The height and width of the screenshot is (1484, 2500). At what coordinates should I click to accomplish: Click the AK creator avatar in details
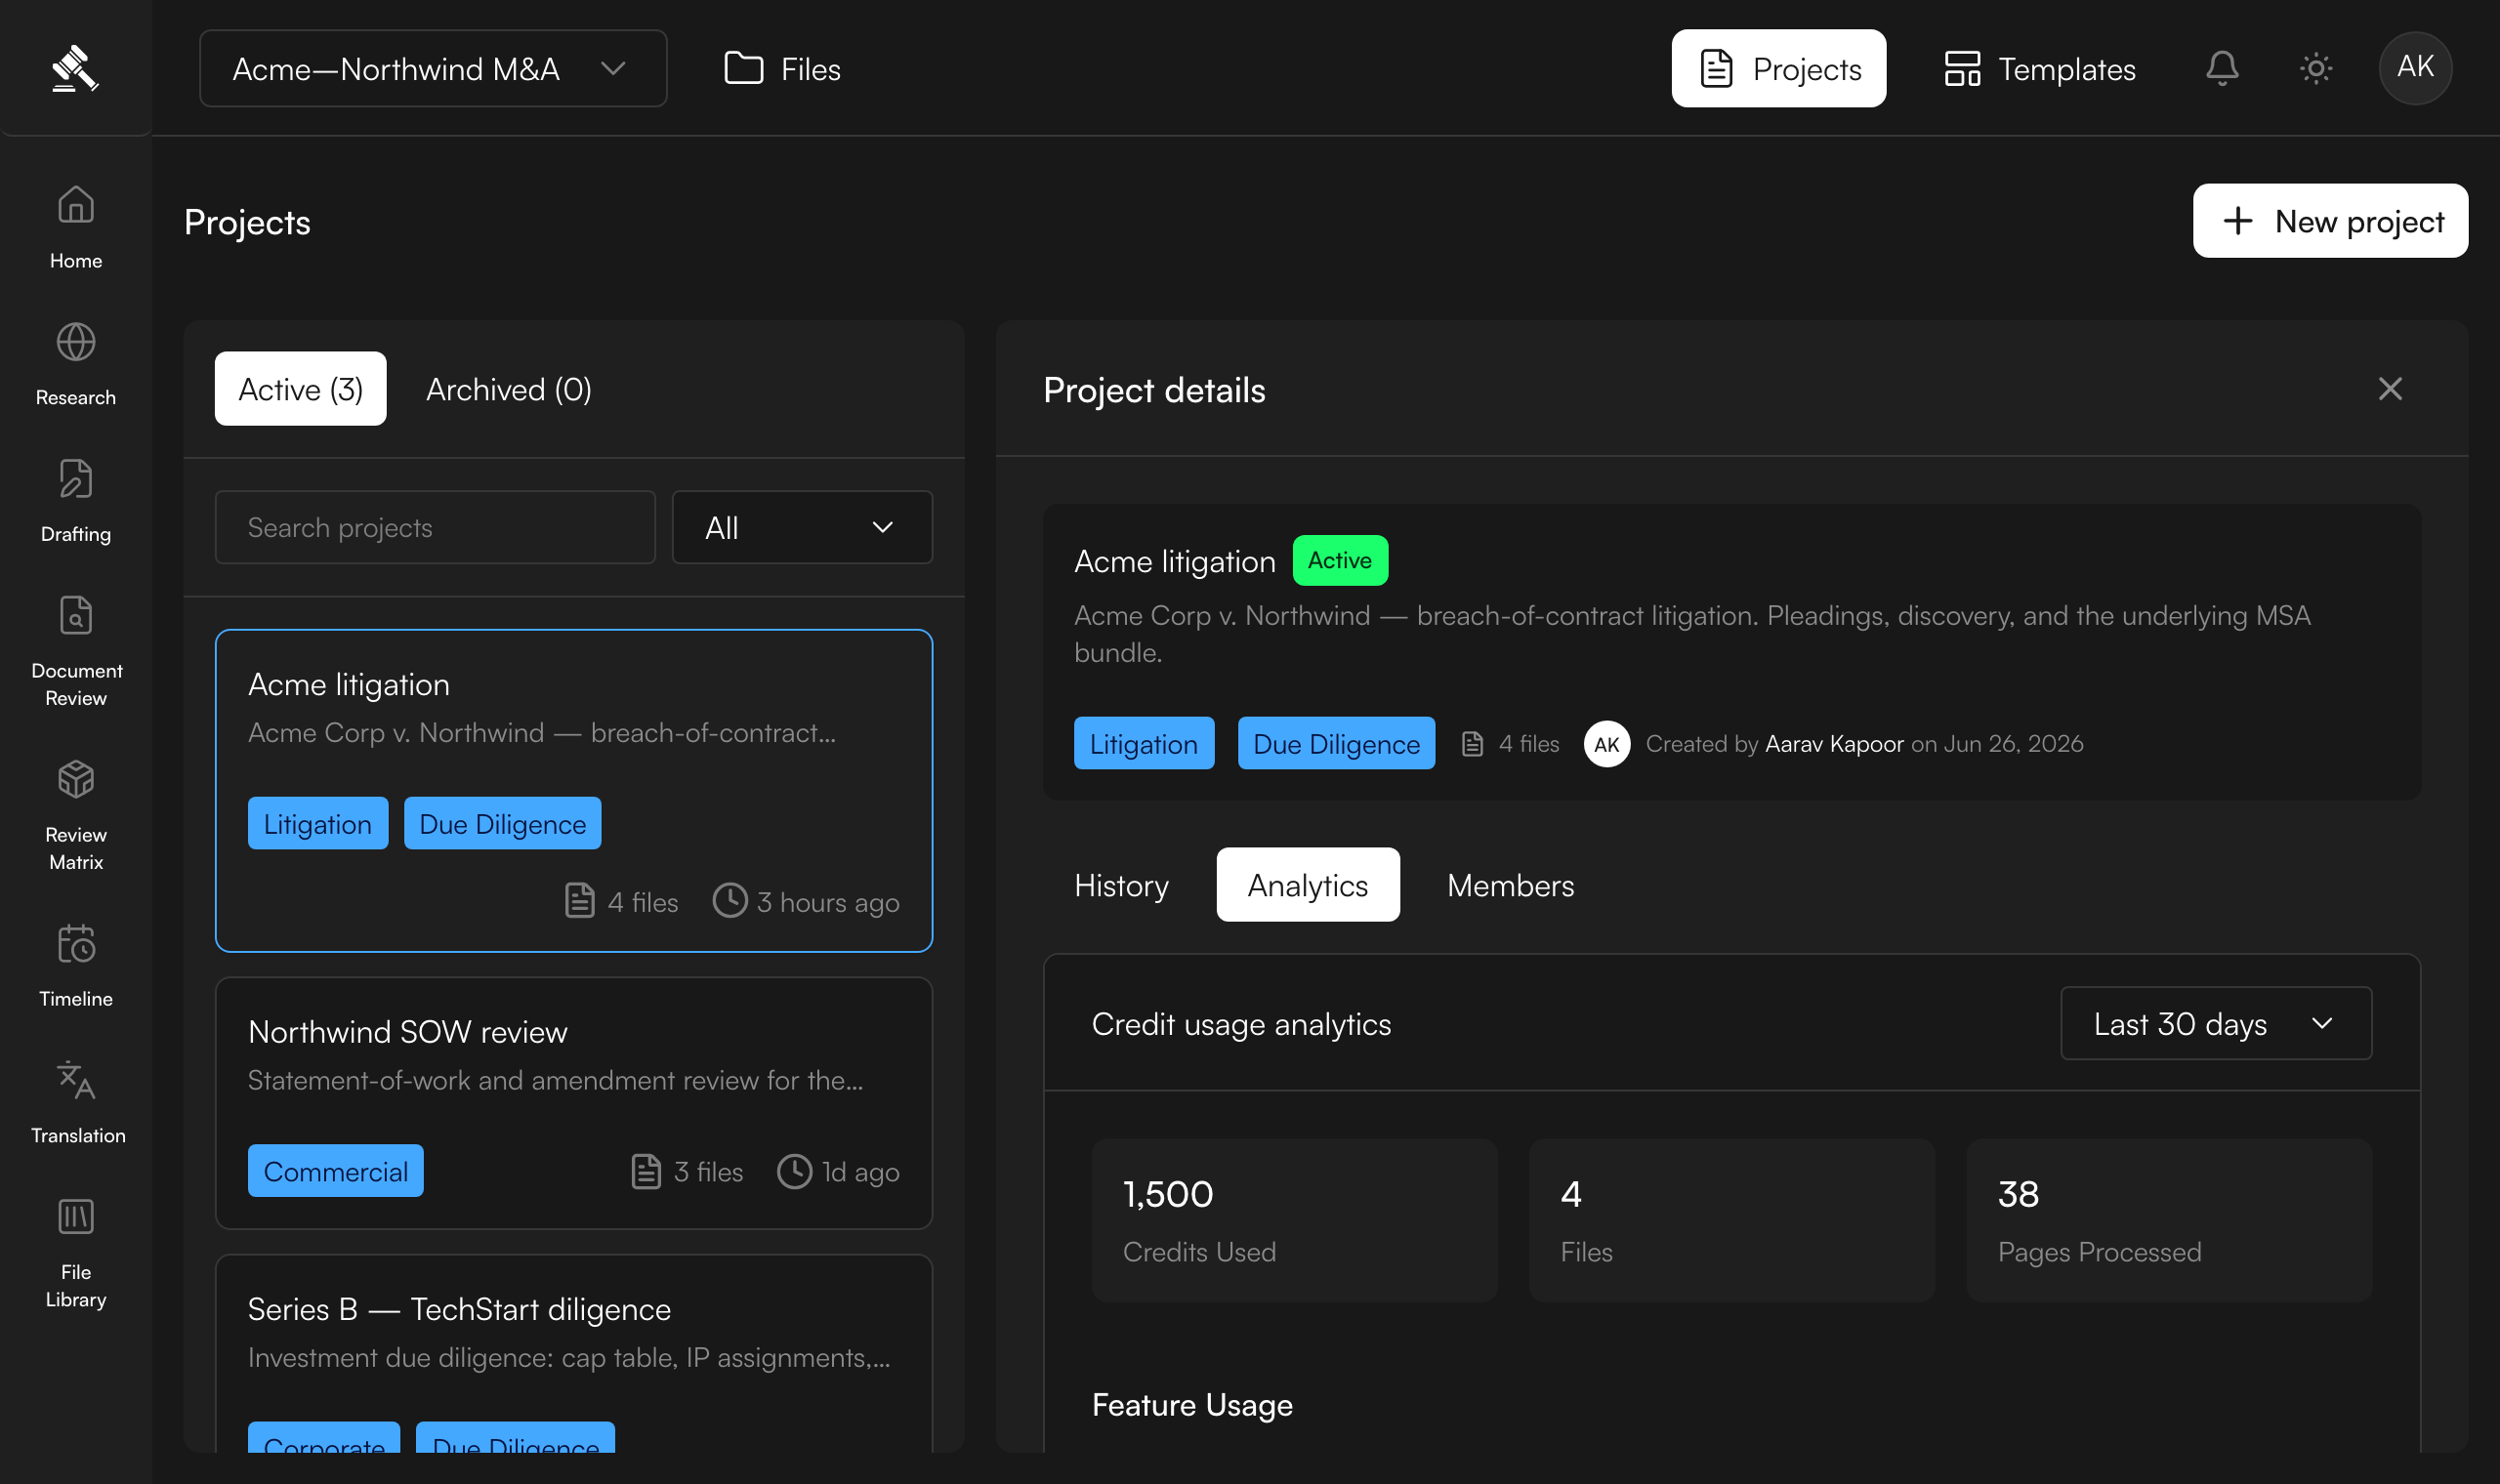(x=1607, y=744)
